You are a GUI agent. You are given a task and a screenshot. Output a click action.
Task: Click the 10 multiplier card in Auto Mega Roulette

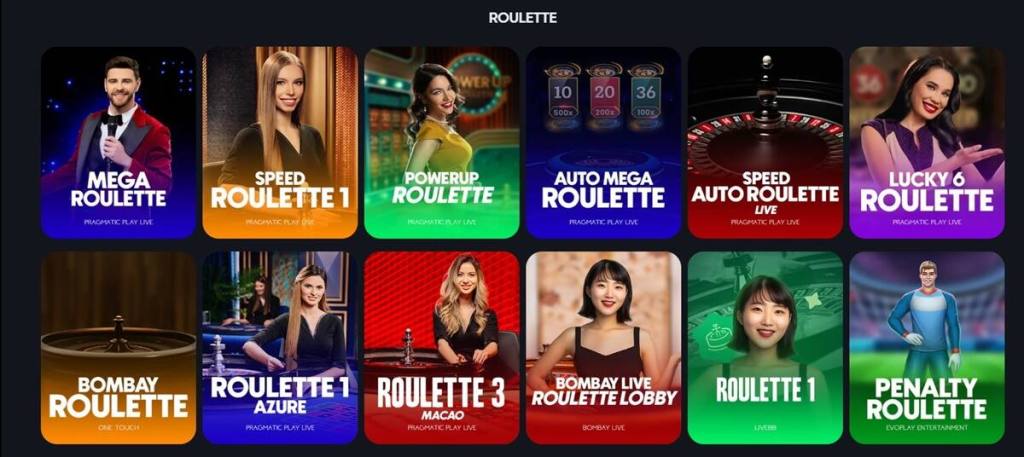click(562, 97)
